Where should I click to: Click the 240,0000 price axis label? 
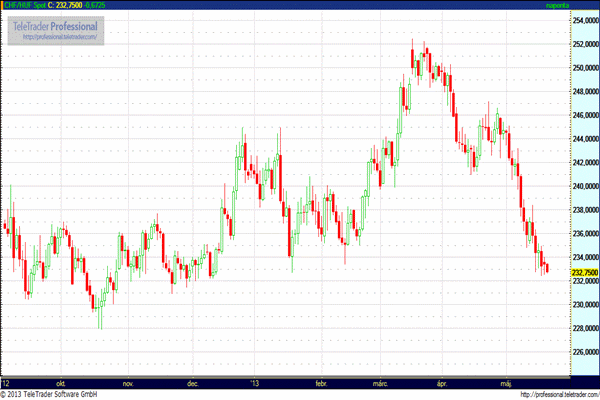(584, 186)
